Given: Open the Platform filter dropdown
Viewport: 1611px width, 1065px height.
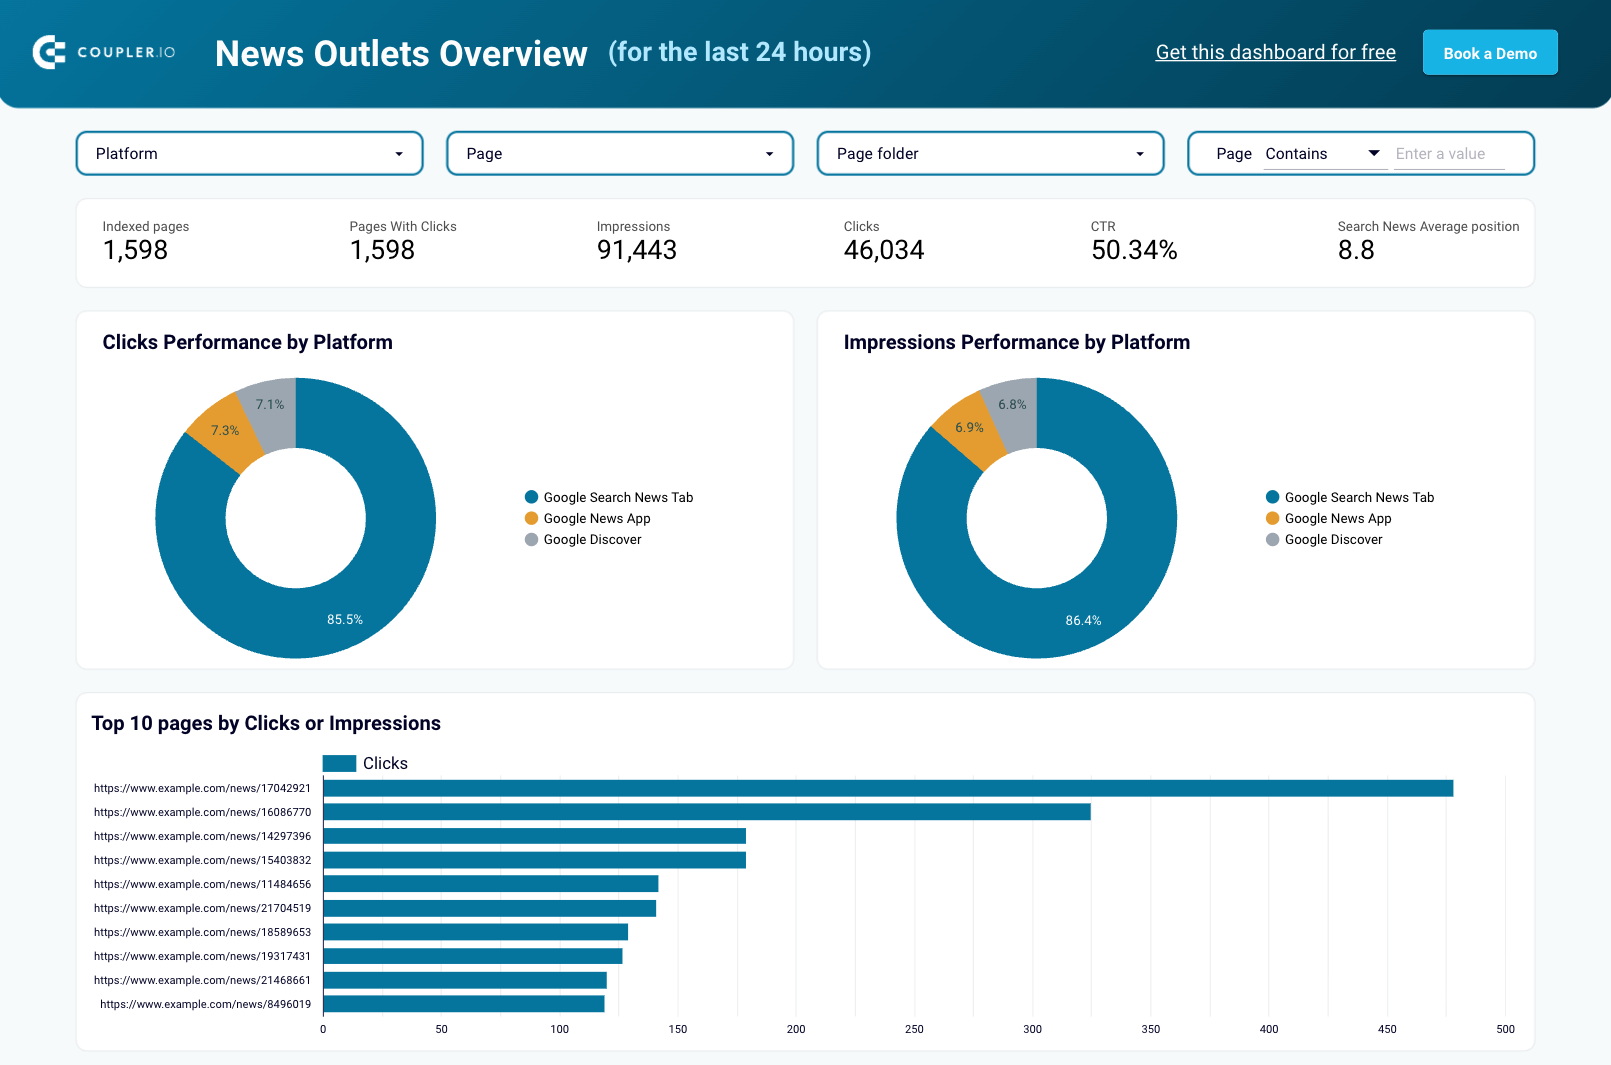Looking at the screenshot, I should [249, 154].
